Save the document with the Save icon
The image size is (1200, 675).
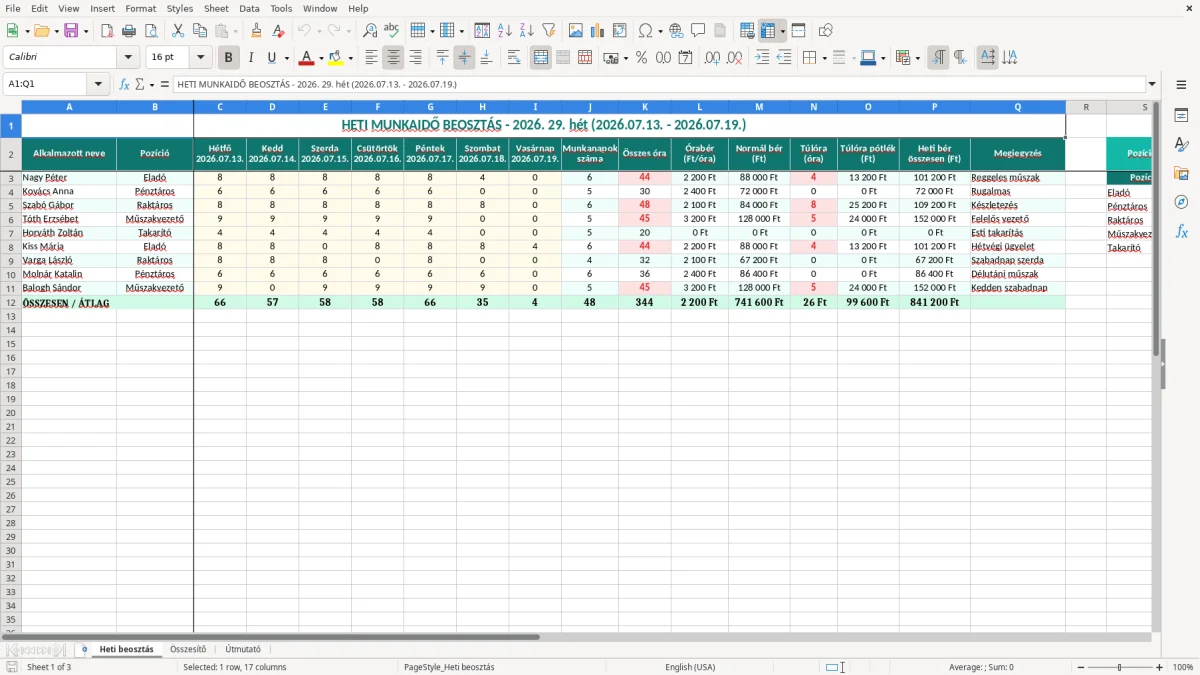coord(71,31)
